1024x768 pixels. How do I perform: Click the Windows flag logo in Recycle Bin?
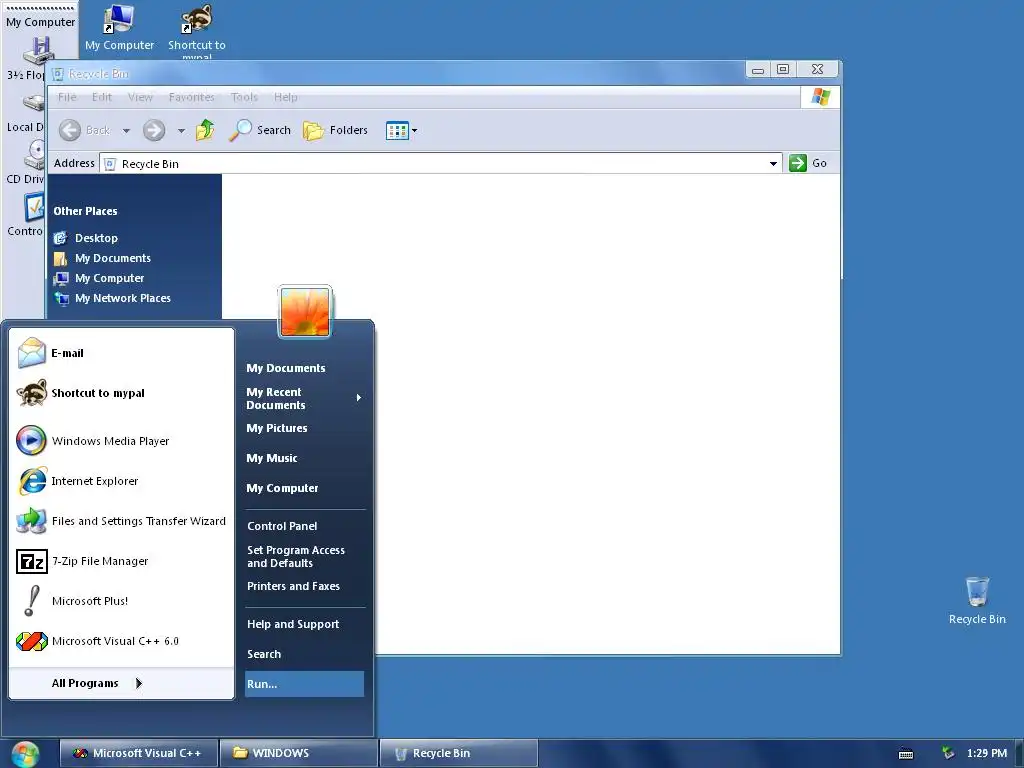pos(820,97)
